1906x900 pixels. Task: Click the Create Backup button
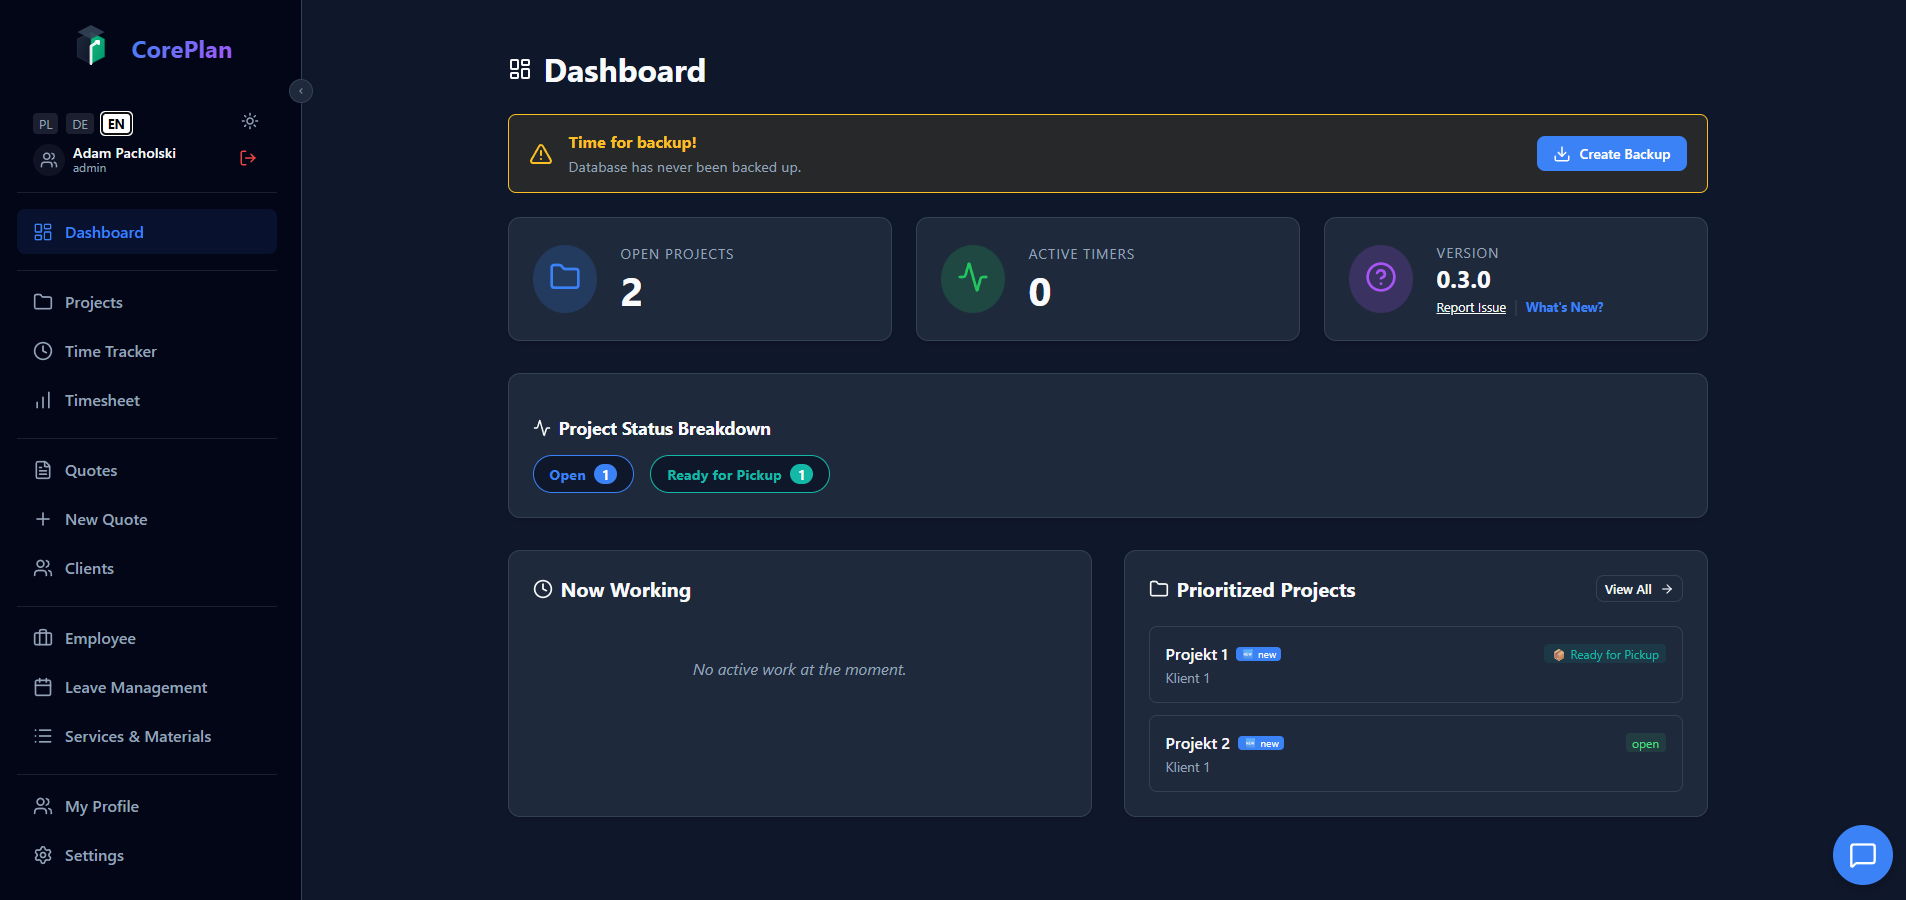tap(1610, 153)
